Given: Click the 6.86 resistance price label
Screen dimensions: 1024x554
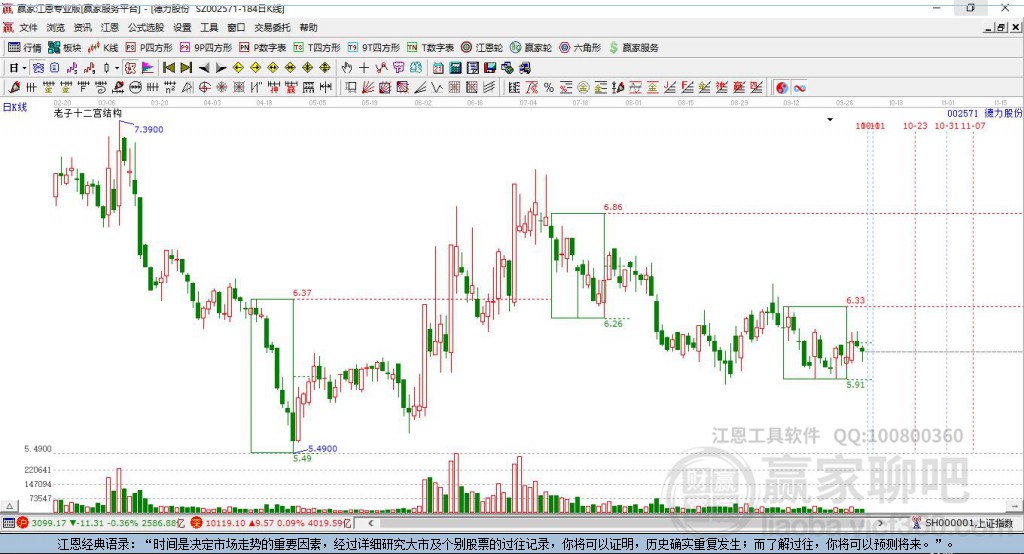Looking at the screenshot, I should tap(613, 207).
